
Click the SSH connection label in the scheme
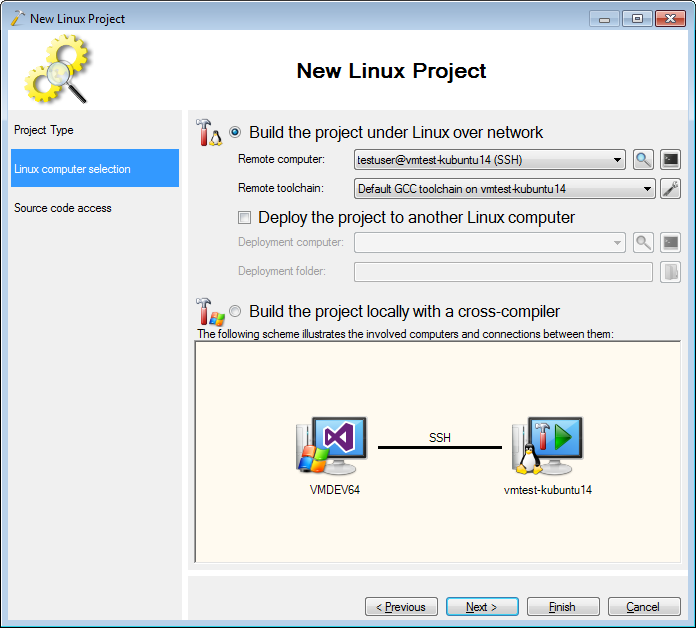(x=440, y=438)
